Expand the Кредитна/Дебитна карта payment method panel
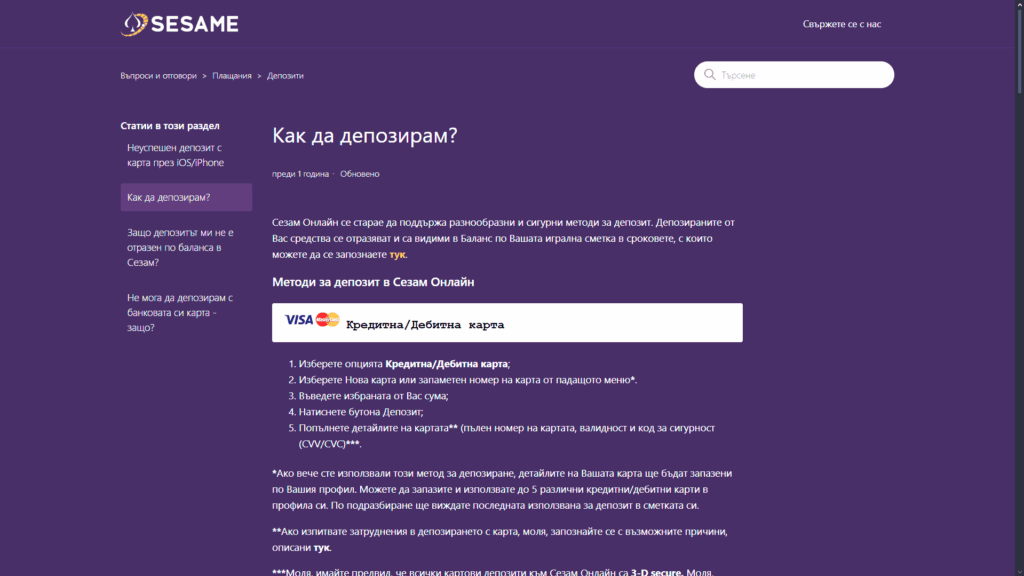 (x=507, y=322)
